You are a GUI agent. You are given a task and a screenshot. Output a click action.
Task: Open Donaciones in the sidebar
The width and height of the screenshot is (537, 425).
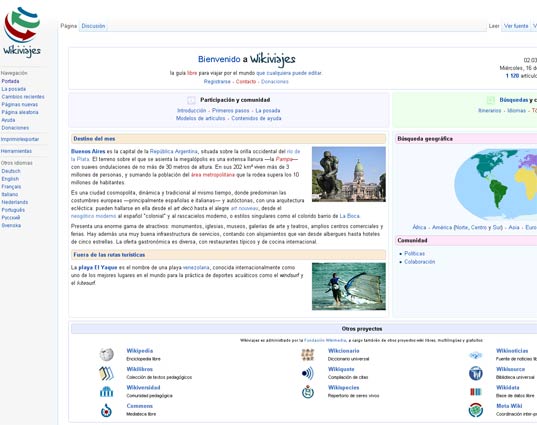15,128
